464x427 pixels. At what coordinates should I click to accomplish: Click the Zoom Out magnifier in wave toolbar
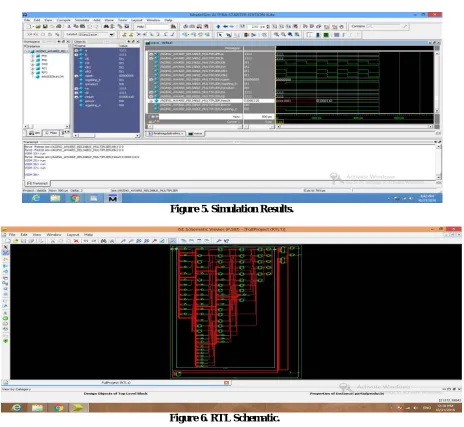click(x=283, y=35)
